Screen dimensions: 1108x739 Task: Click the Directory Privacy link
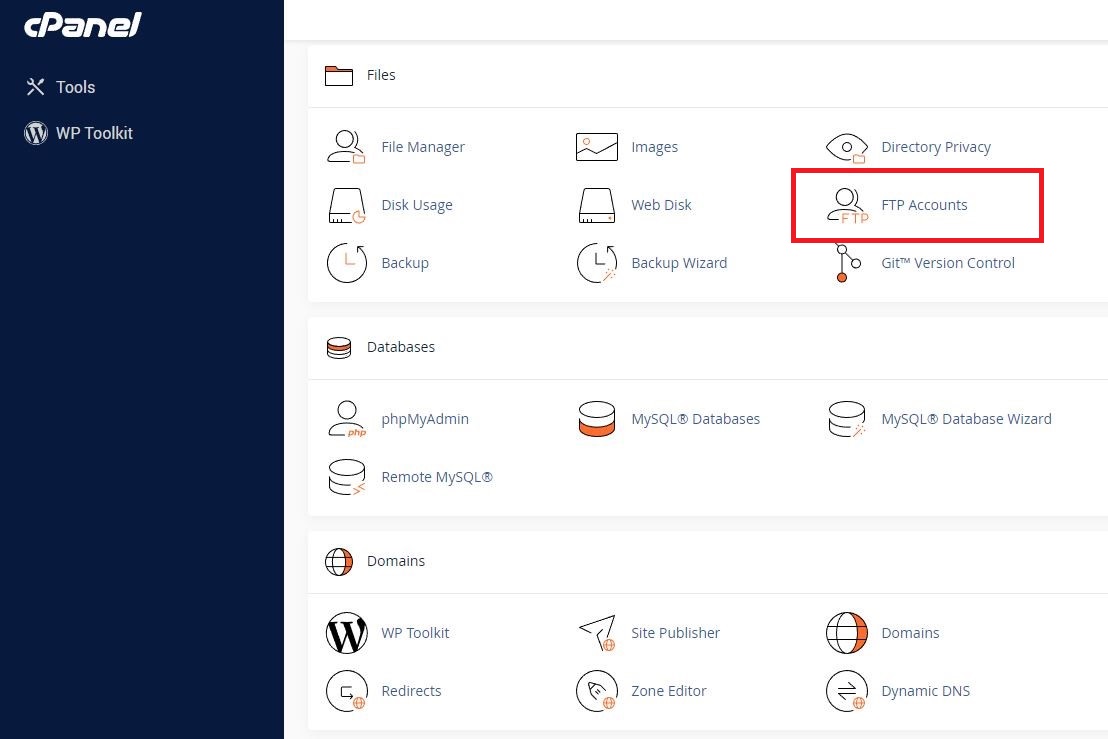(936, 147)
